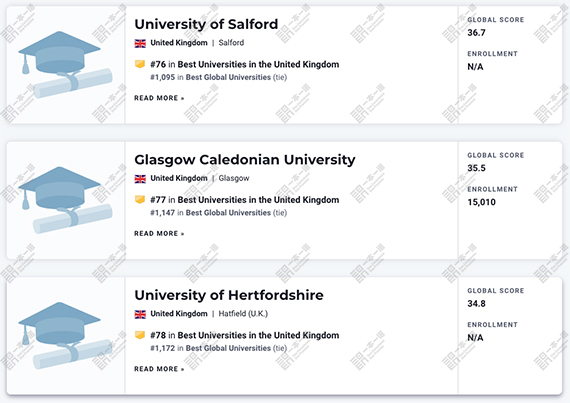
Task: Click the yellow badge icon beside #77 ranking
Action: coord(140,200)
